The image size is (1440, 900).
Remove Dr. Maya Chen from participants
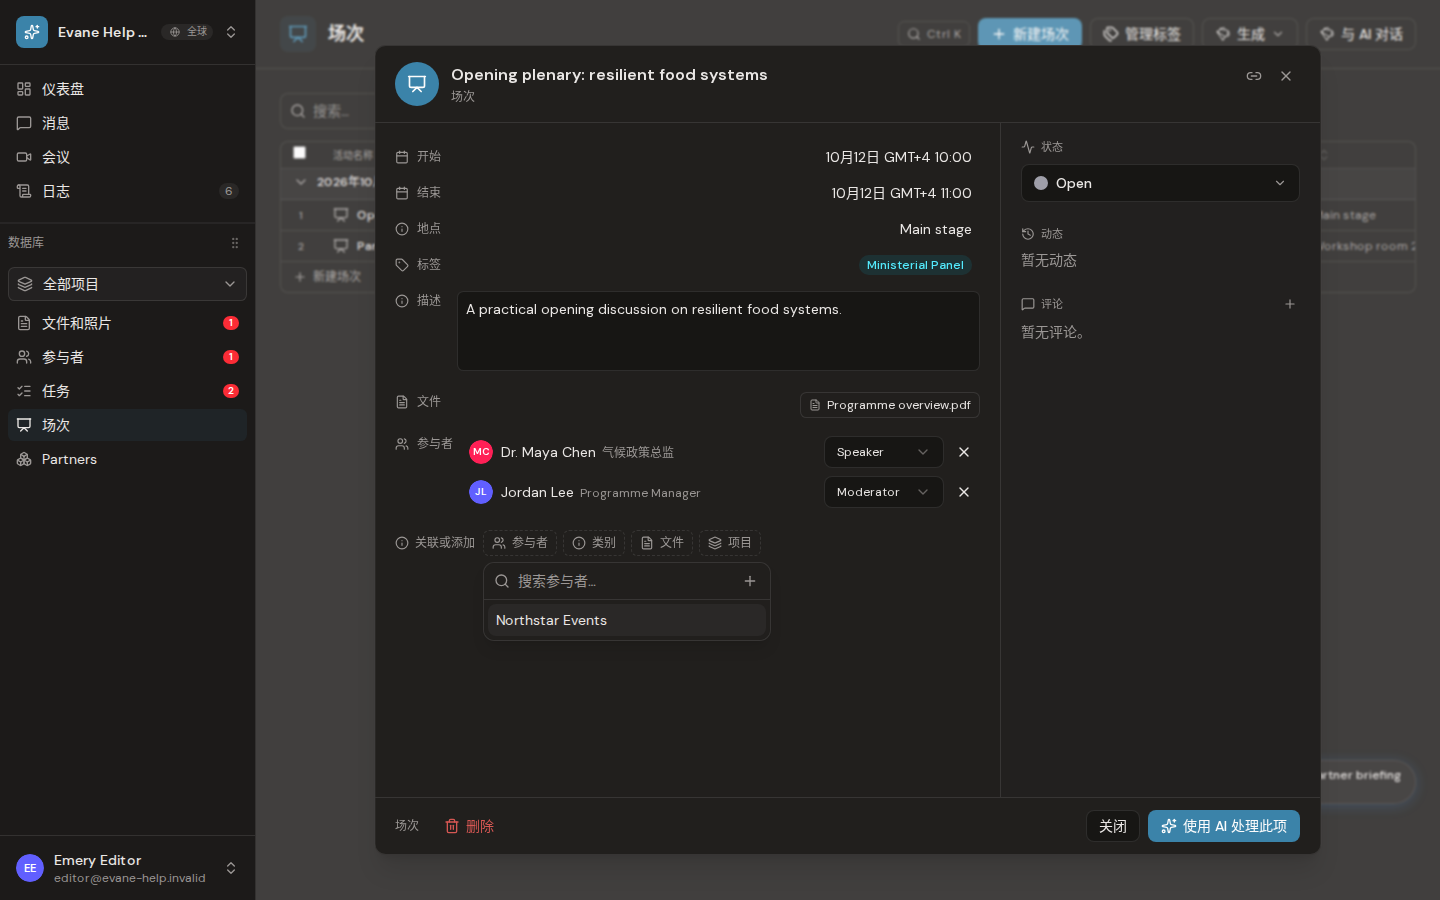(964, 452)
